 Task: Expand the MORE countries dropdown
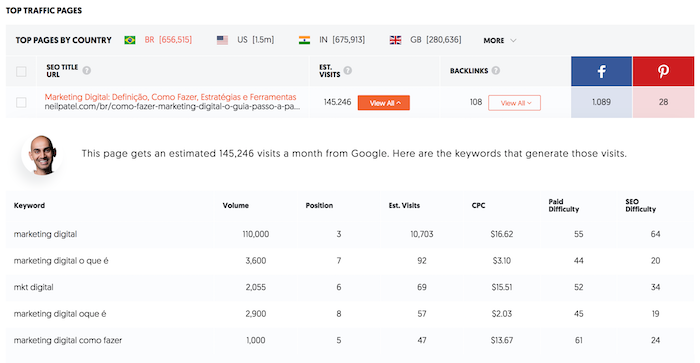tap(500, 41)
